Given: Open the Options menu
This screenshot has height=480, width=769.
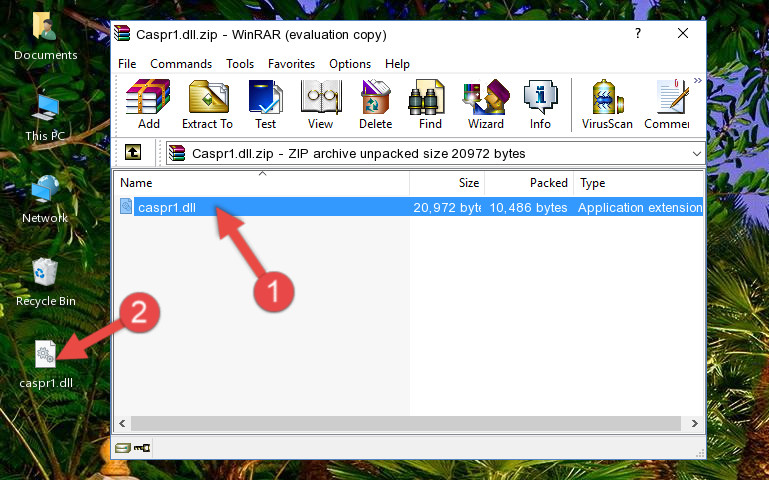Looking at the screenshot, I should coord(350,64).
